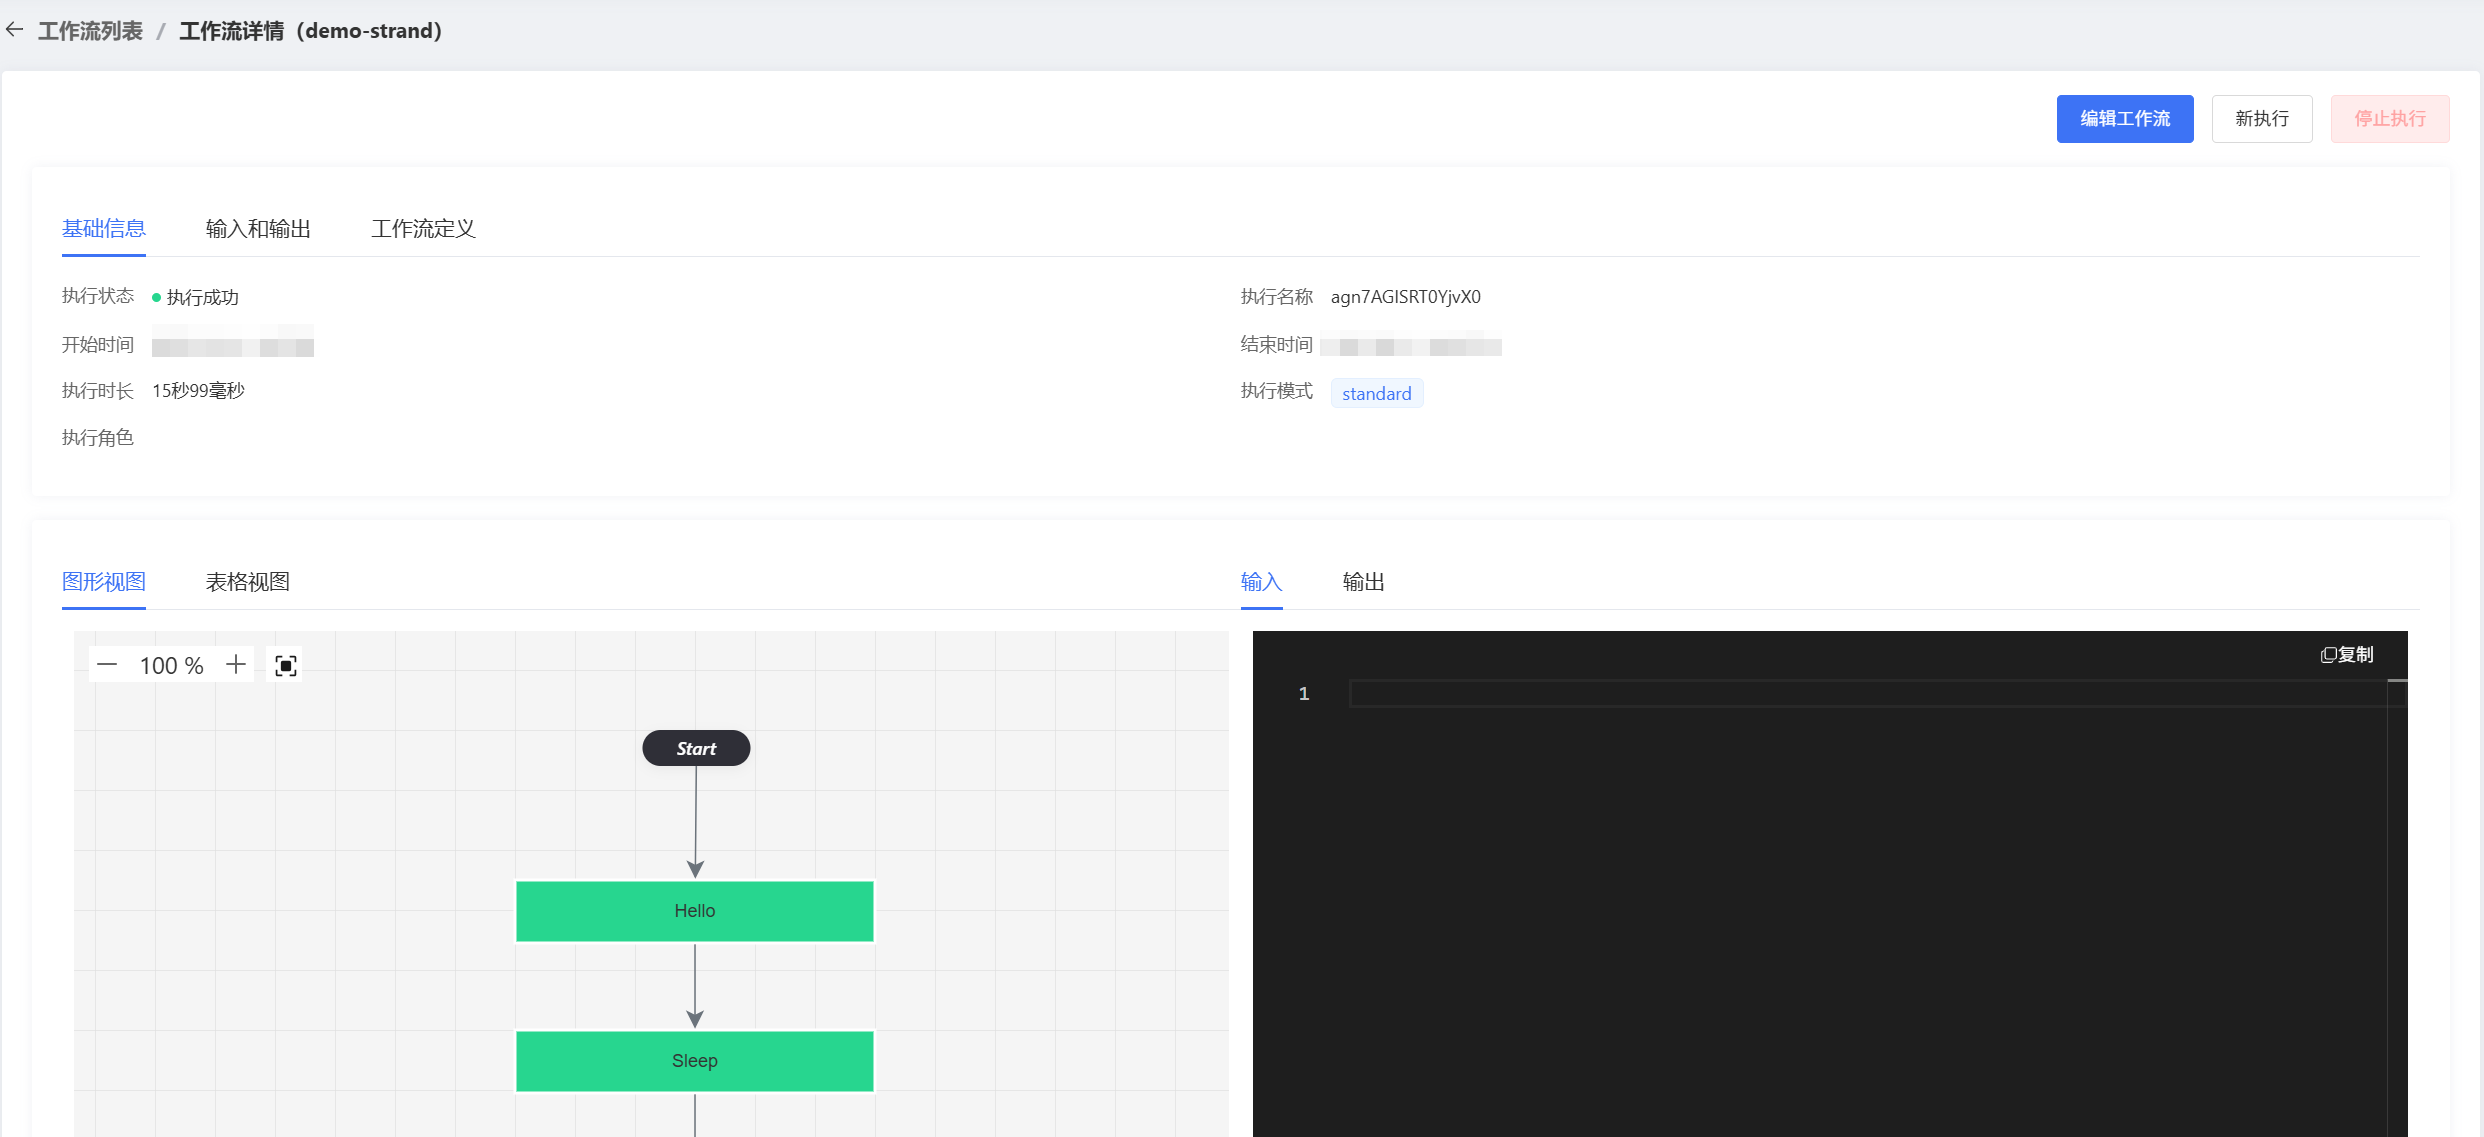Click the 100 % zoom level value

[172, 666]
